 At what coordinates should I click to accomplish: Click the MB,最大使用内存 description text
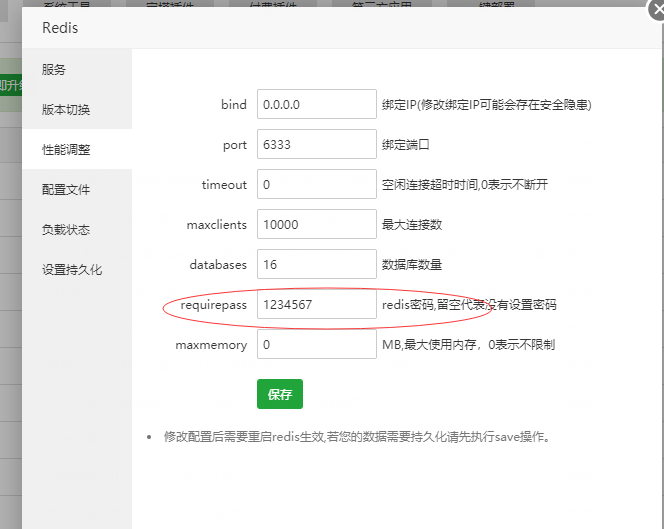tap(468, 345)
